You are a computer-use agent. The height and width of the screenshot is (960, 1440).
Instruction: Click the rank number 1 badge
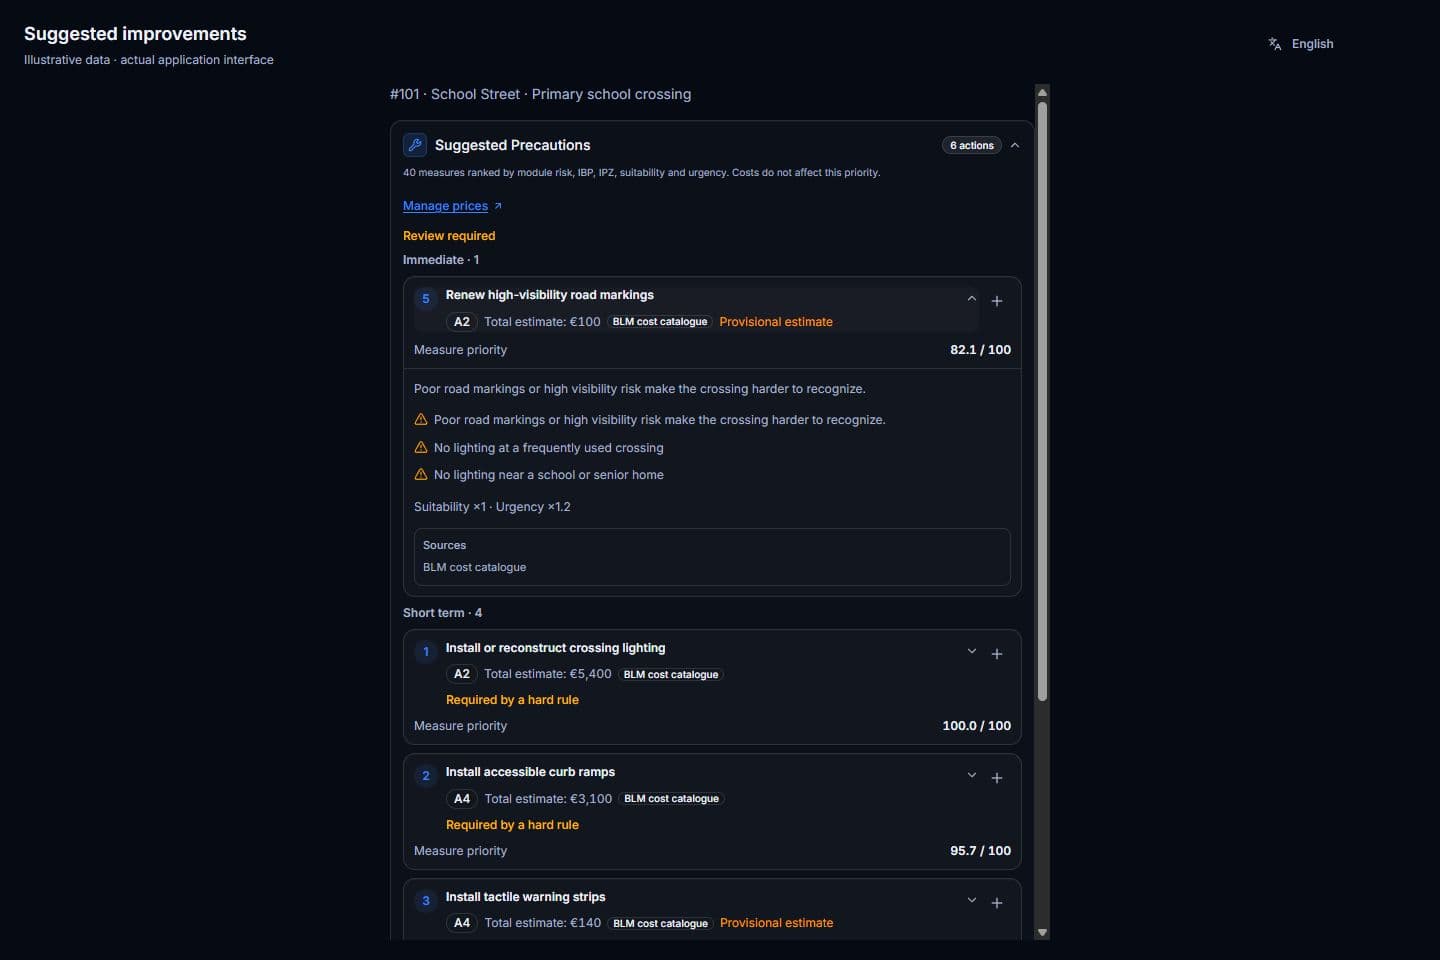[426, 652]
